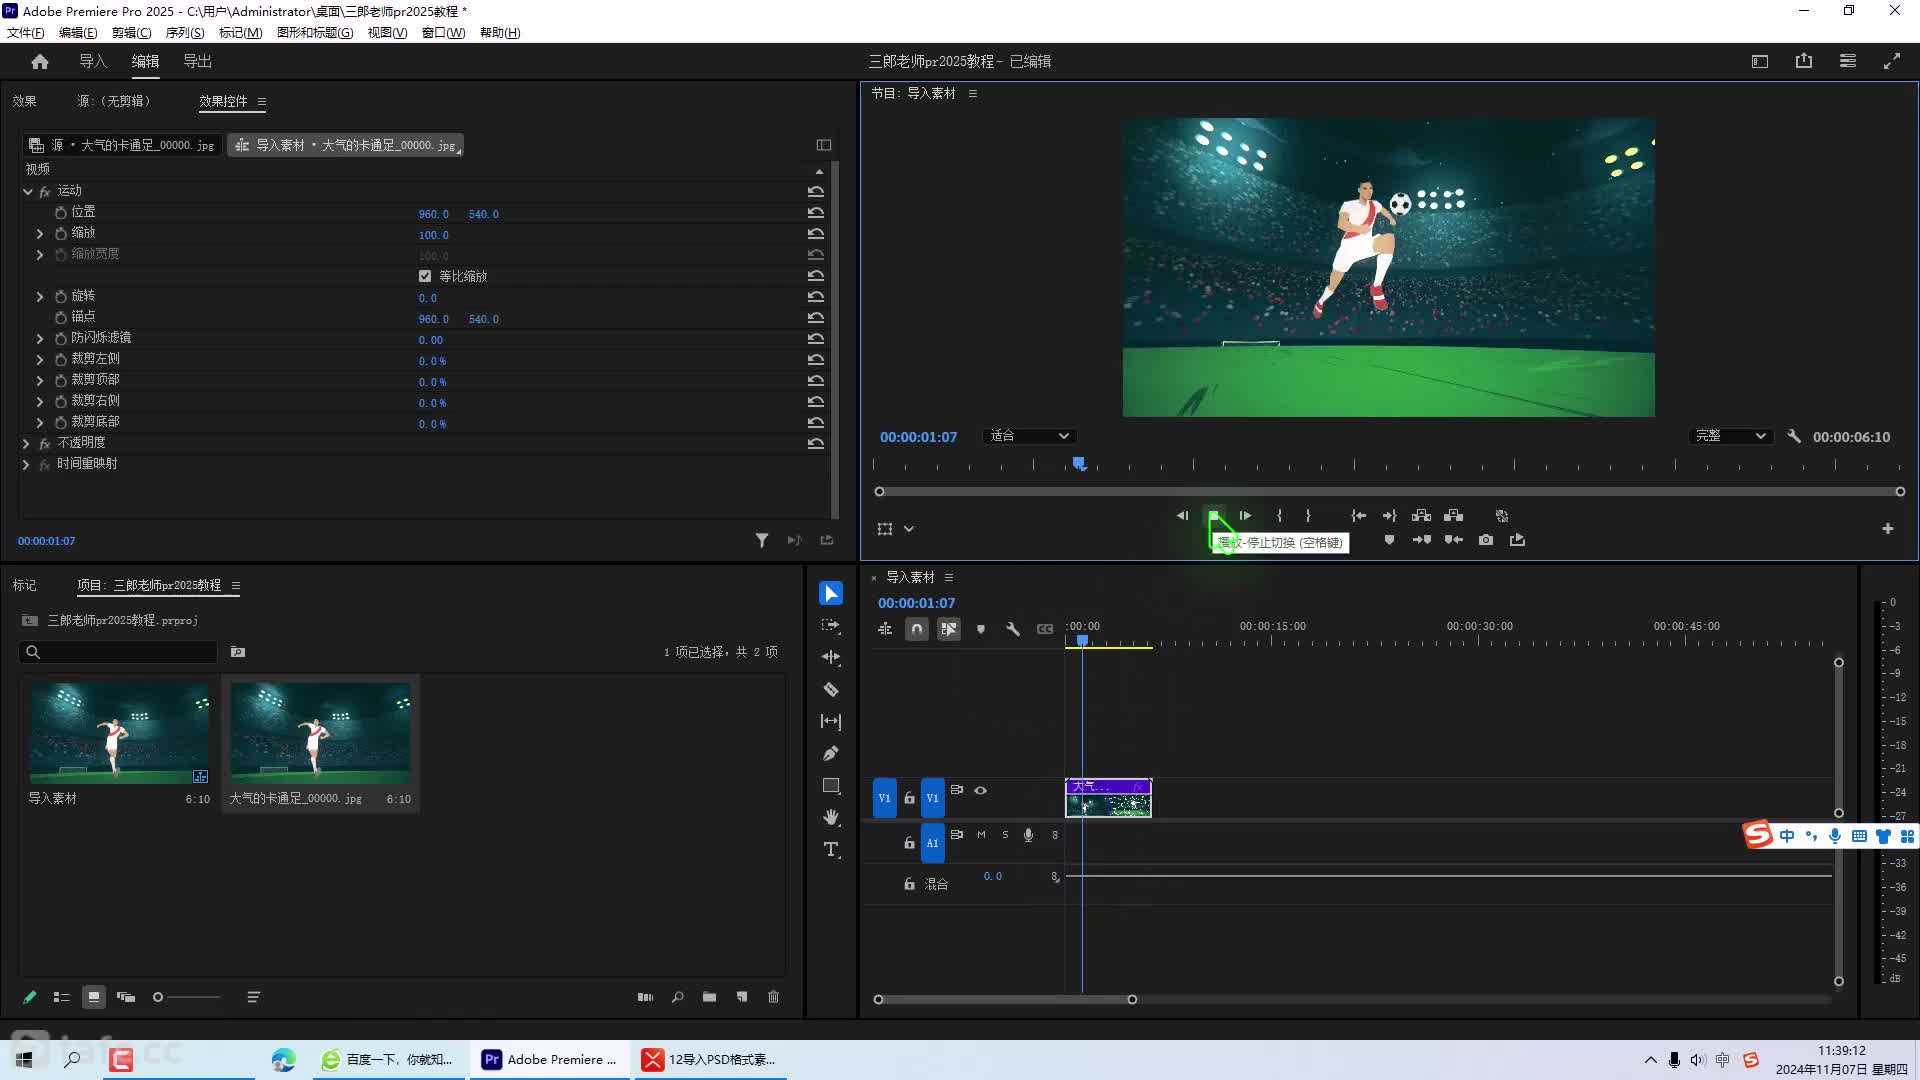Switch to 导入 workspace

93,61
